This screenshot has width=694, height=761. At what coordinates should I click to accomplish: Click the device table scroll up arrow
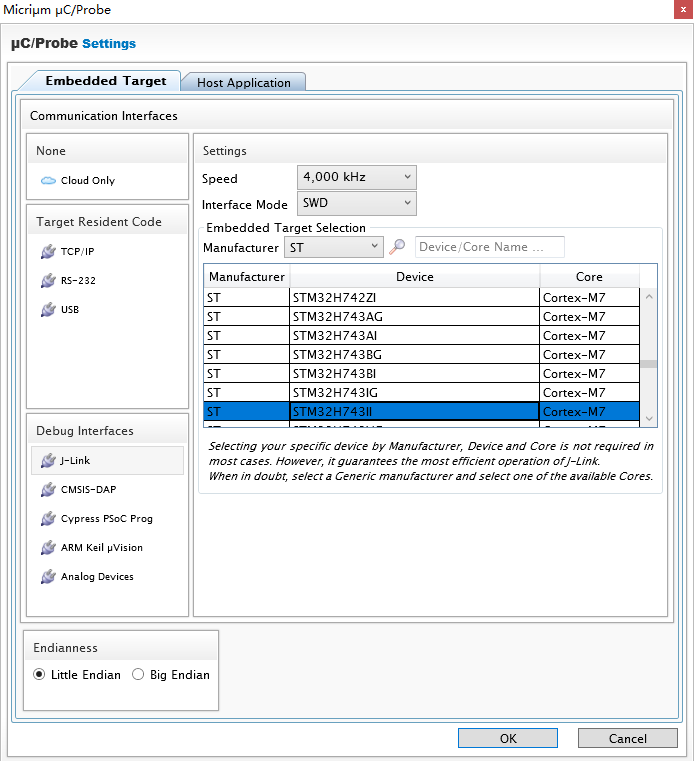coord(649,297)
